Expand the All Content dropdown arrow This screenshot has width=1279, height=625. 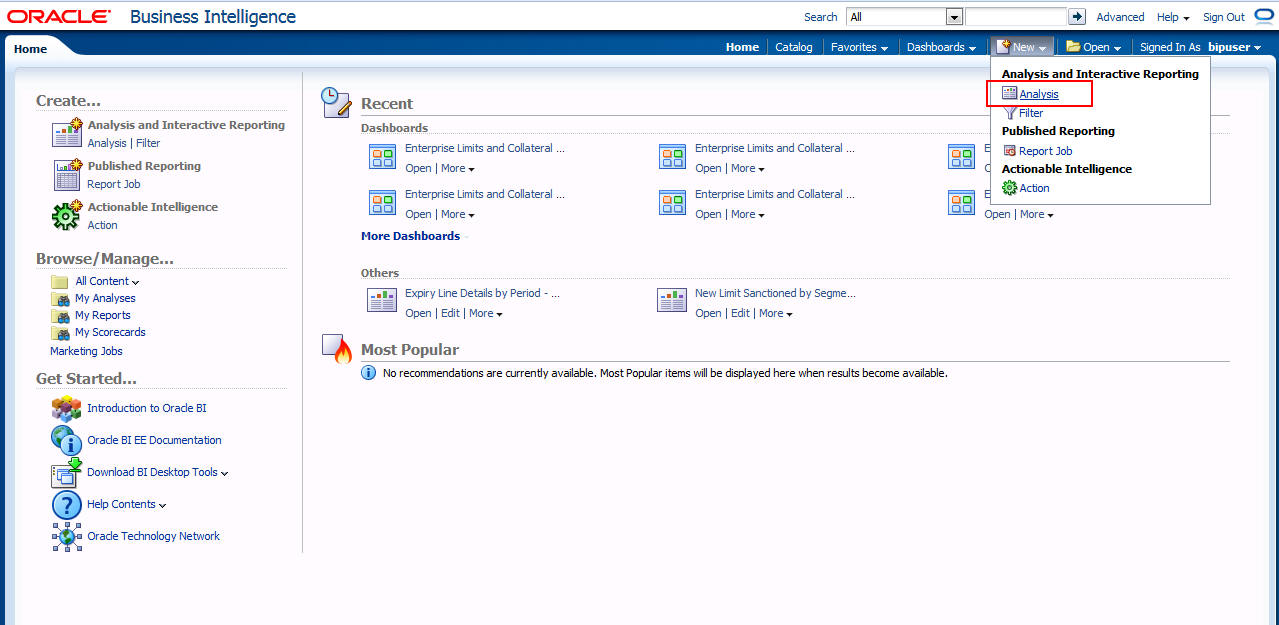coord(135,282)
